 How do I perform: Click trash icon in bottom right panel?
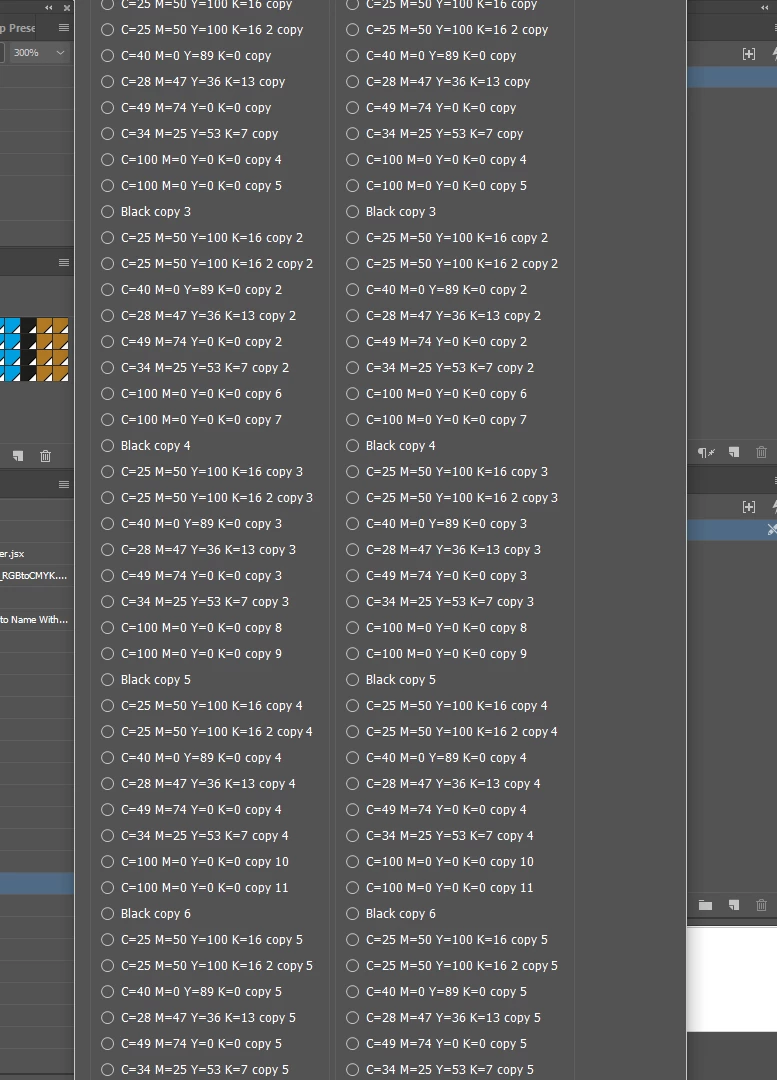(761, 905)
